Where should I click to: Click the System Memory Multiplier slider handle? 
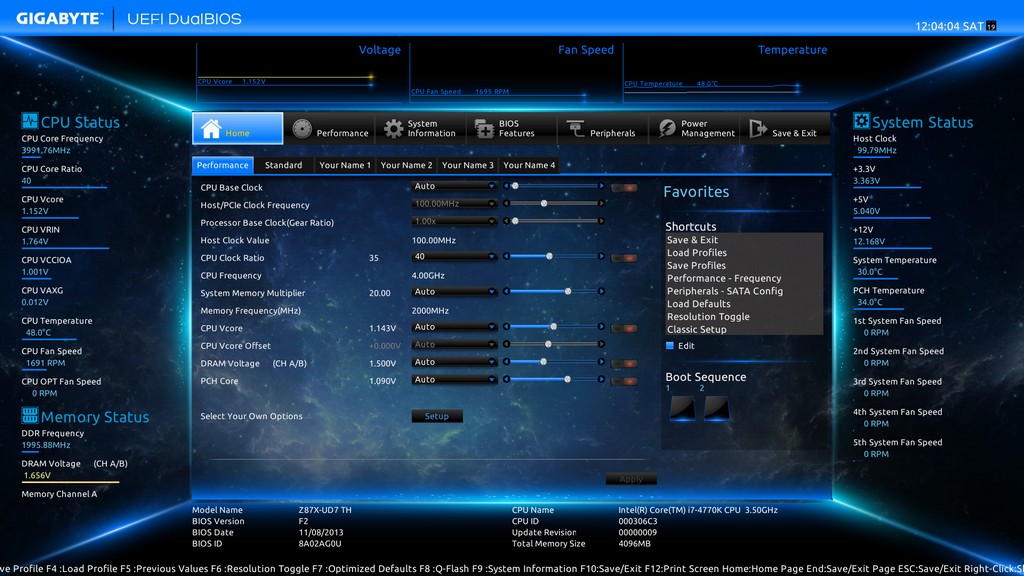[568, 291]
